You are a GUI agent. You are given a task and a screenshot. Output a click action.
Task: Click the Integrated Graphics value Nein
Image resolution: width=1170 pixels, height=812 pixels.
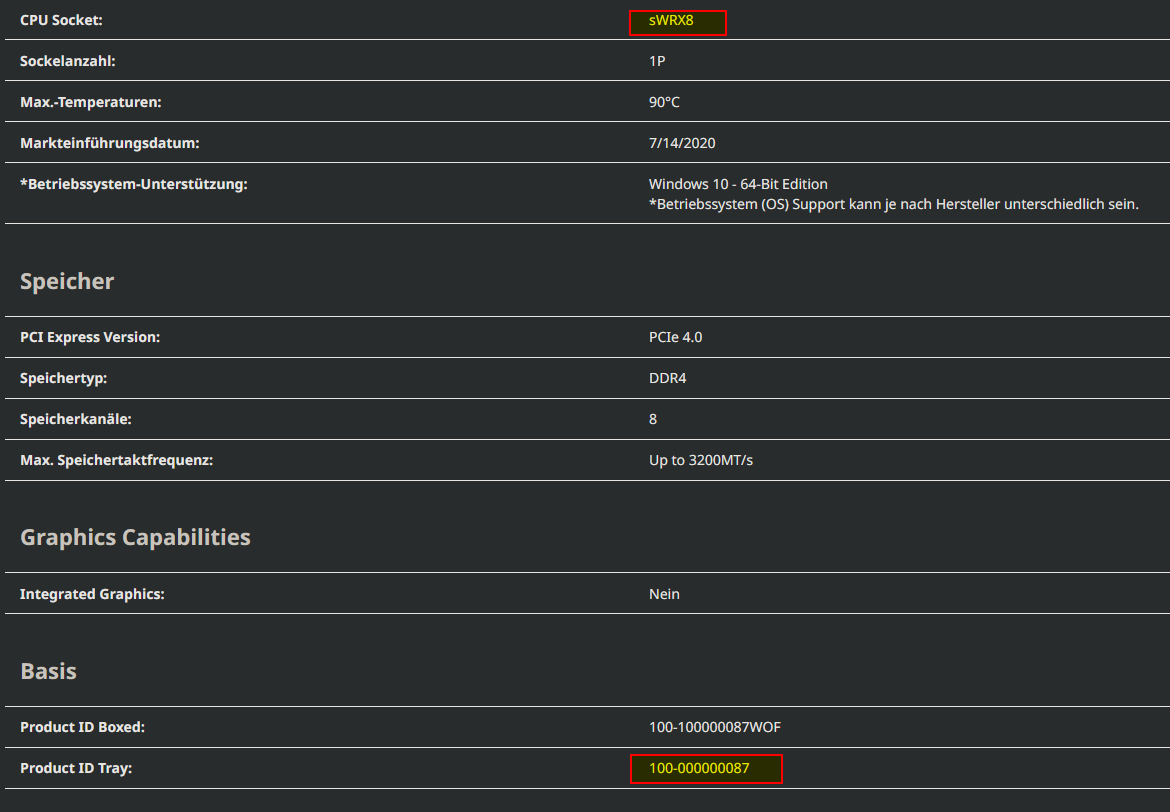(663, 593)
